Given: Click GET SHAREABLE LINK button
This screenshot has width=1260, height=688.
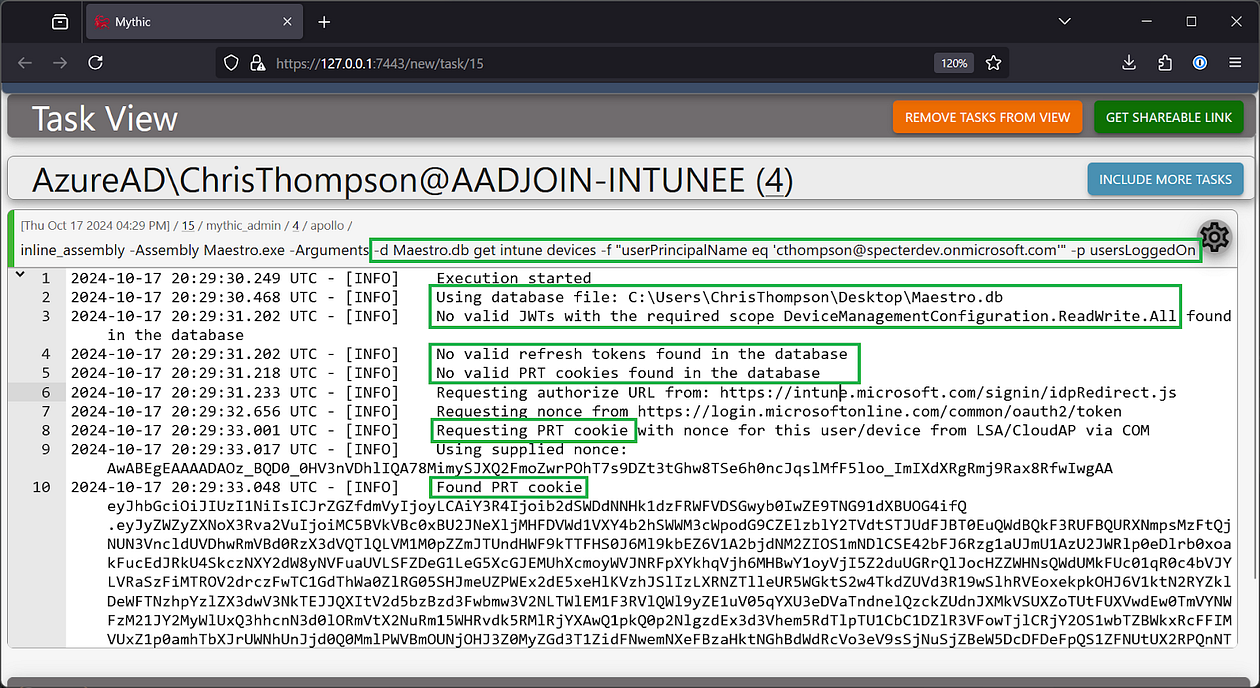Looking at the screenshot, I should [x=1169, y=117].
